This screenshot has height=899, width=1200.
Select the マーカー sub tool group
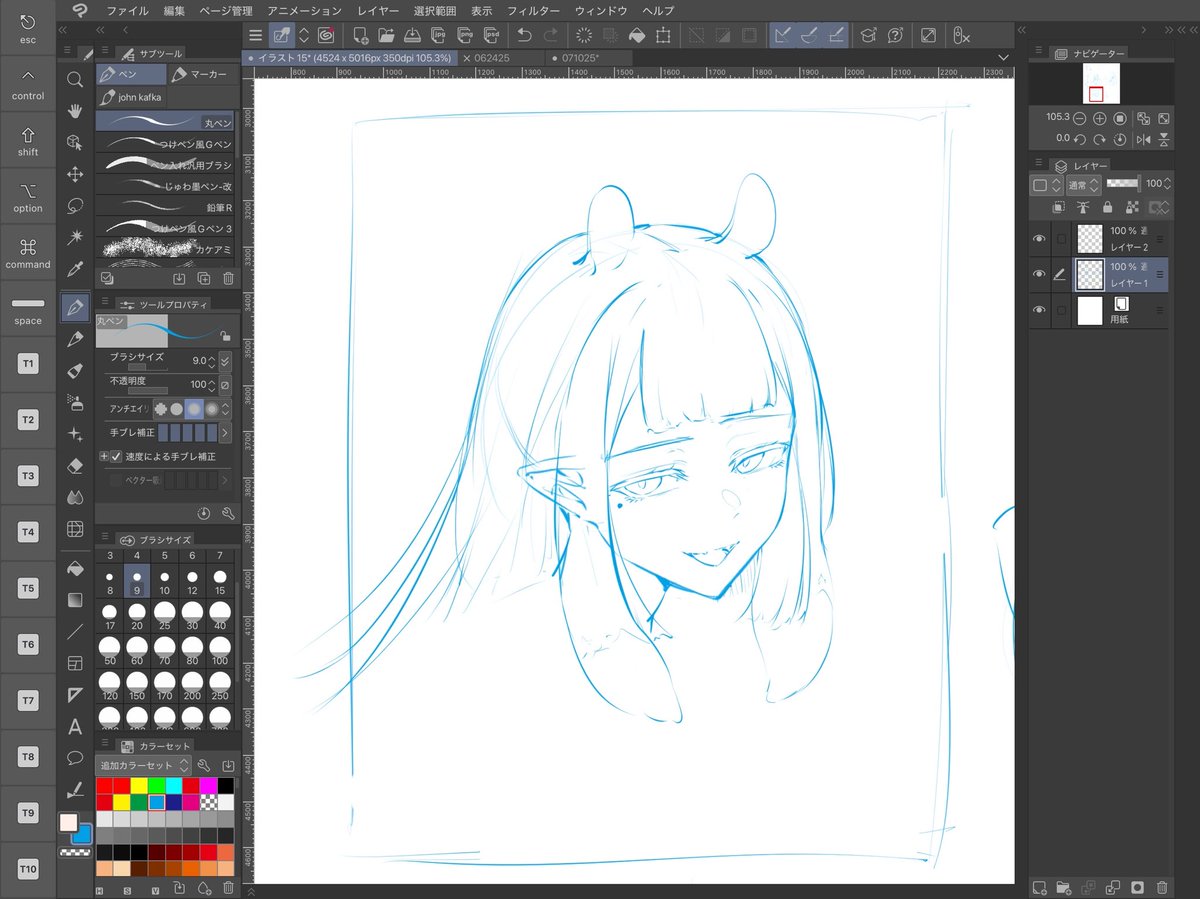[x=201, y=75]
